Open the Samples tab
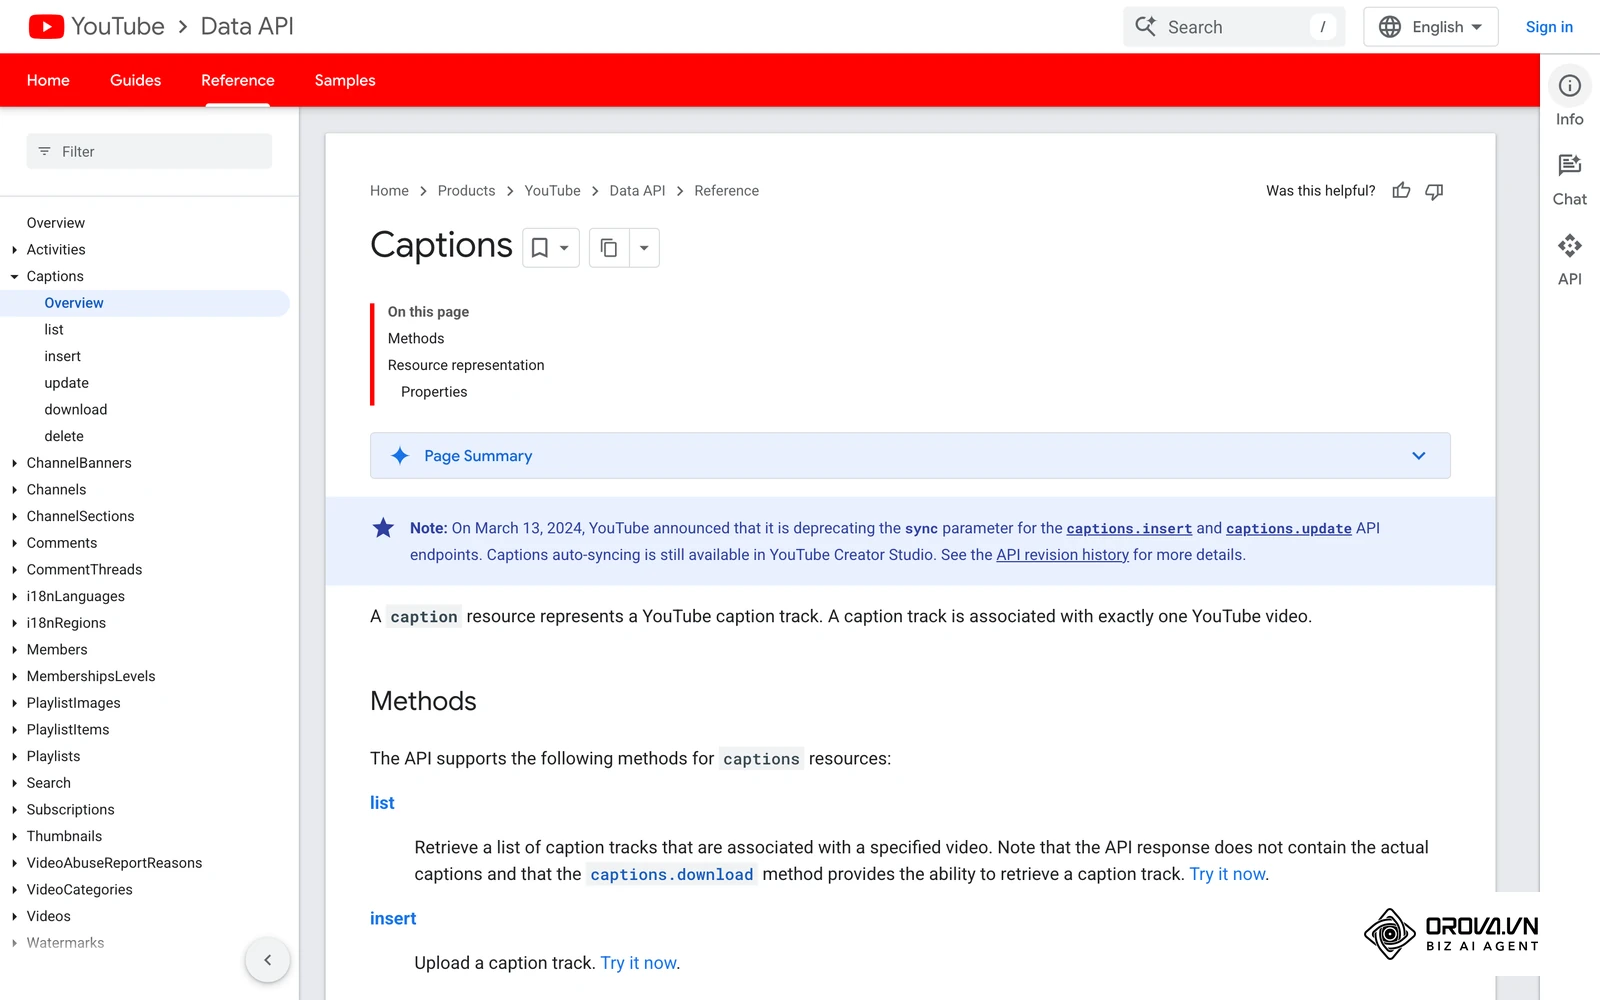 (345, 80)
